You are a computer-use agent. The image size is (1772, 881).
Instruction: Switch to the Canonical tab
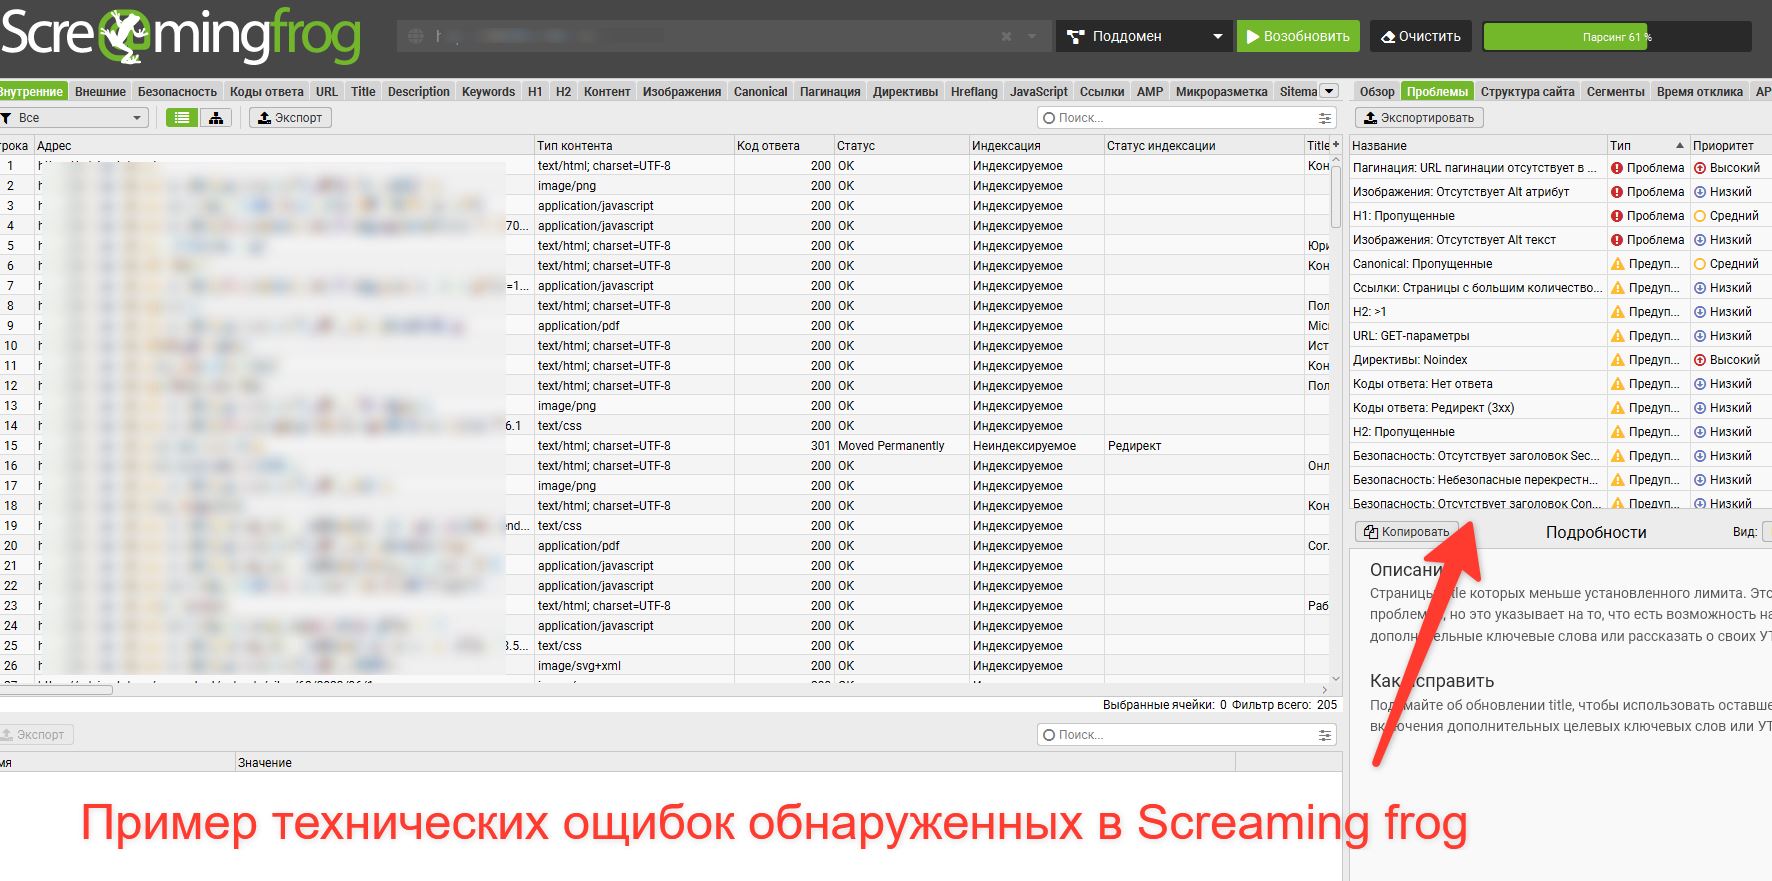[760, 91]
